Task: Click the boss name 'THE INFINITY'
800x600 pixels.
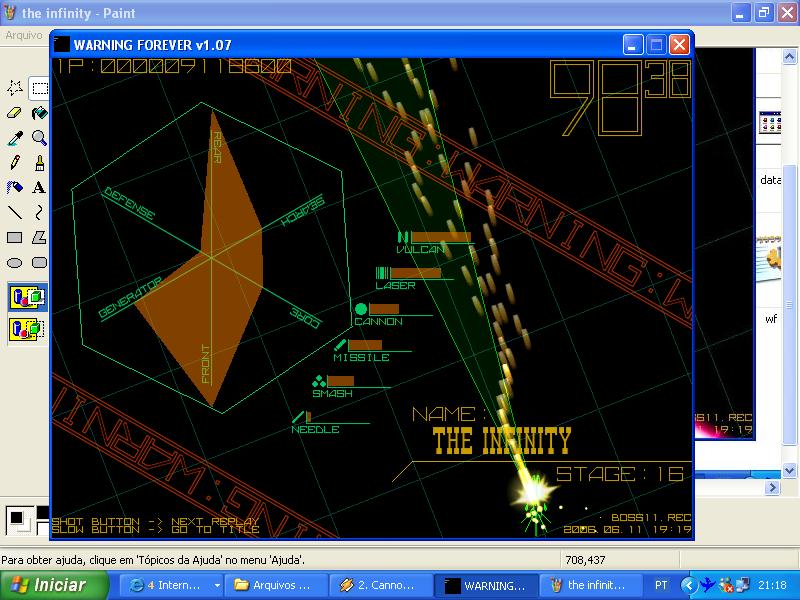Action: click(502, 441)
